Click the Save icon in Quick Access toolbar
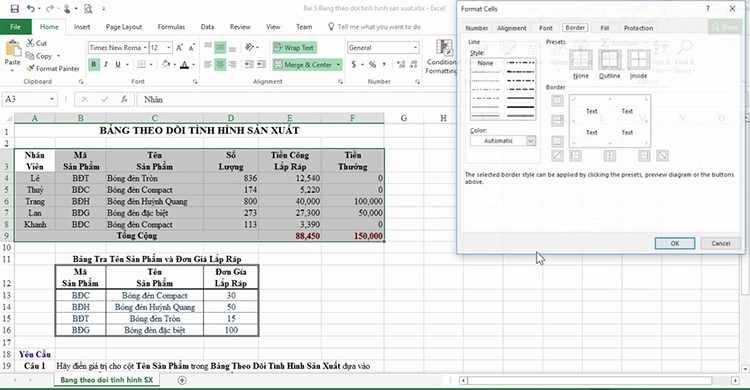The height and width of the screenshot is (390, 750). click(x=14, y=9)
